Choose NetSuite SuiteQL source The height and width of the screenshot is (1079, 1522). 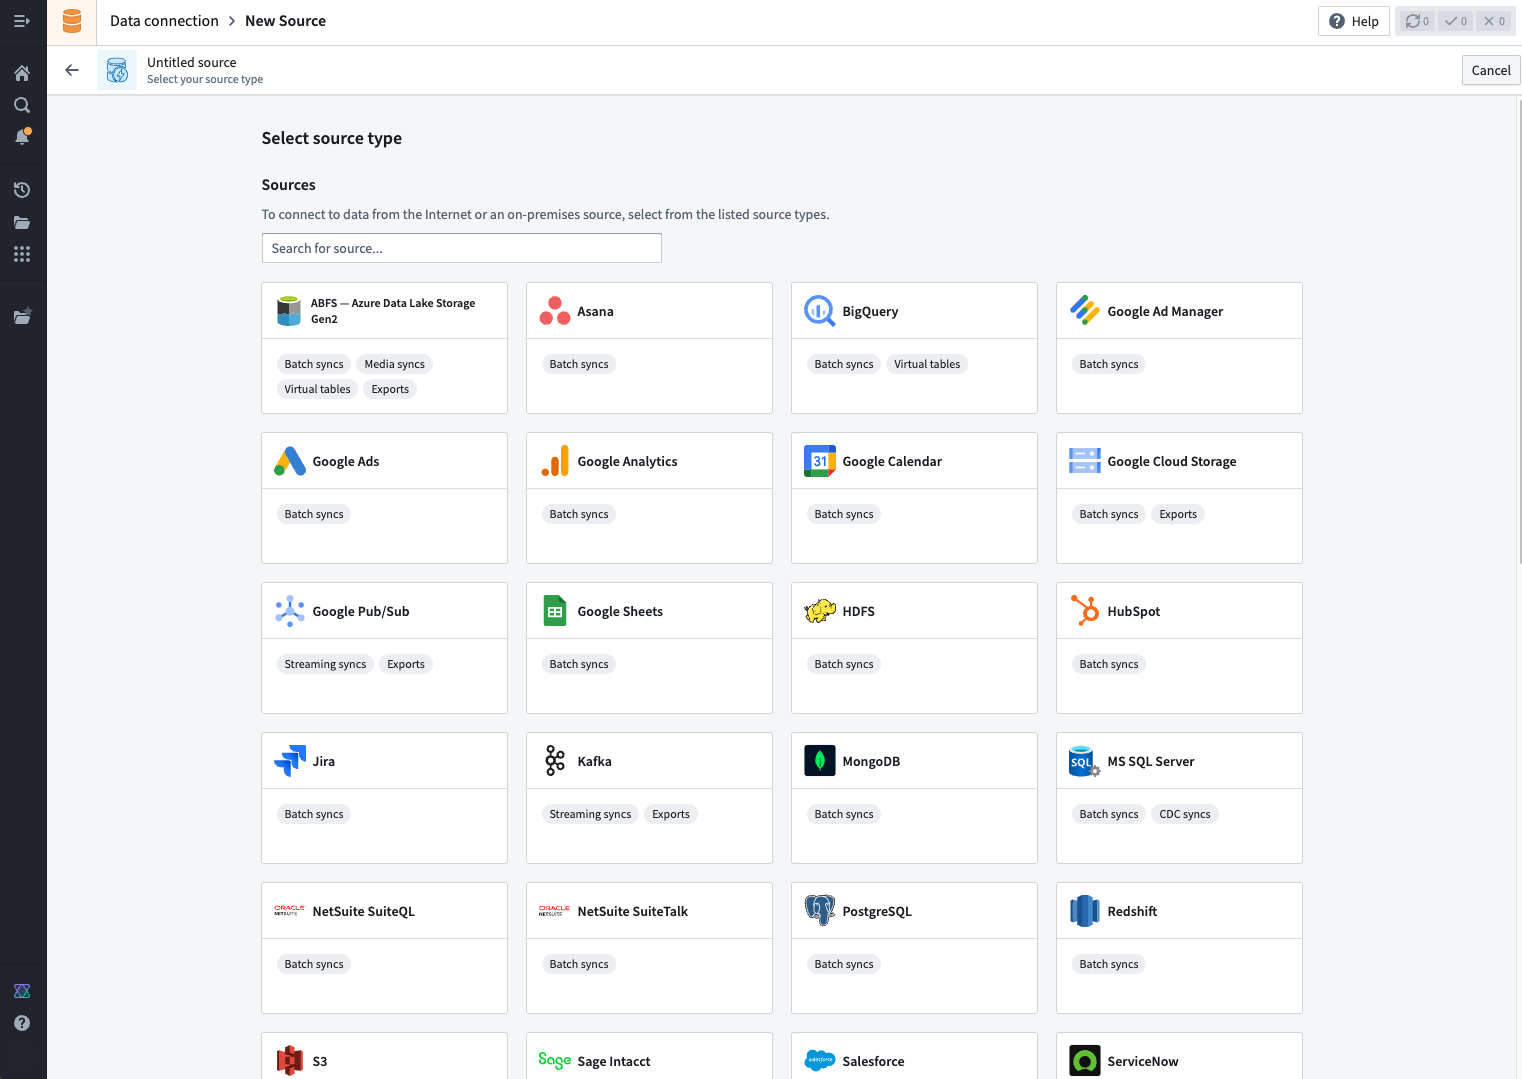click(384, 948)
